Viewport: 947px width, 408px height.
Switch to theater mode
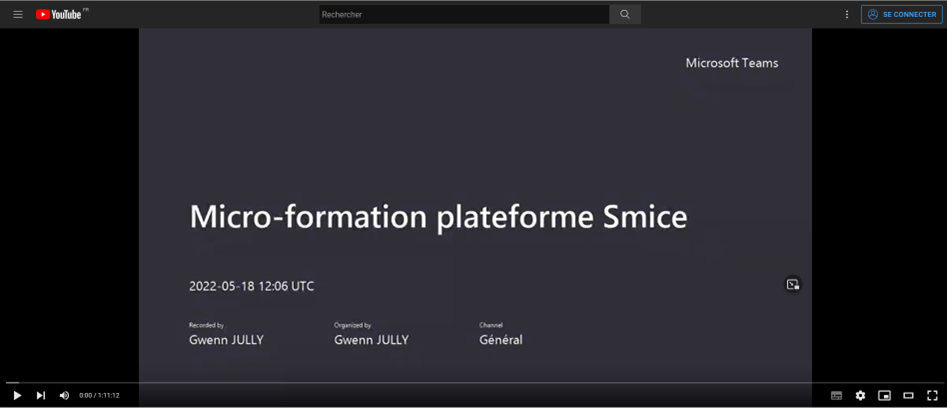tap(908, 396)
